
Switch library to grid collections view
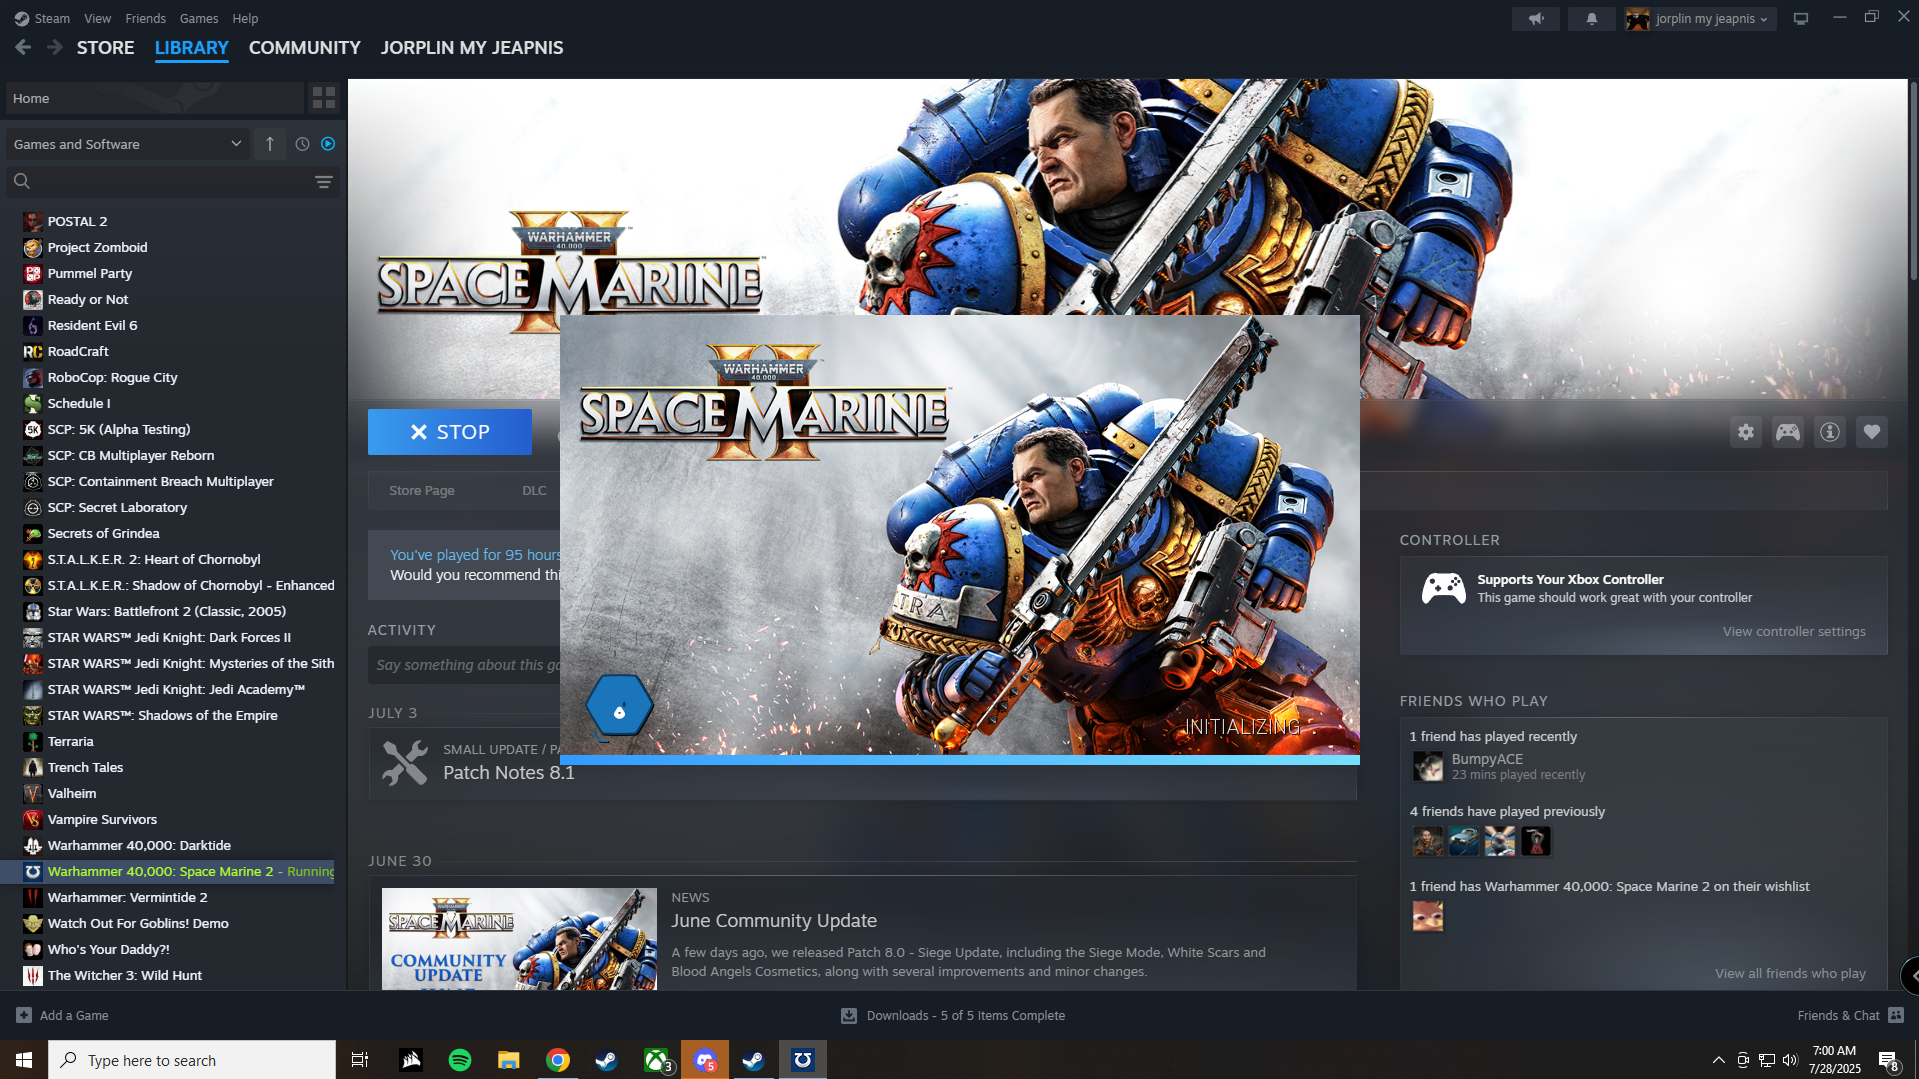pyautogui.click(x=324, y=98)
